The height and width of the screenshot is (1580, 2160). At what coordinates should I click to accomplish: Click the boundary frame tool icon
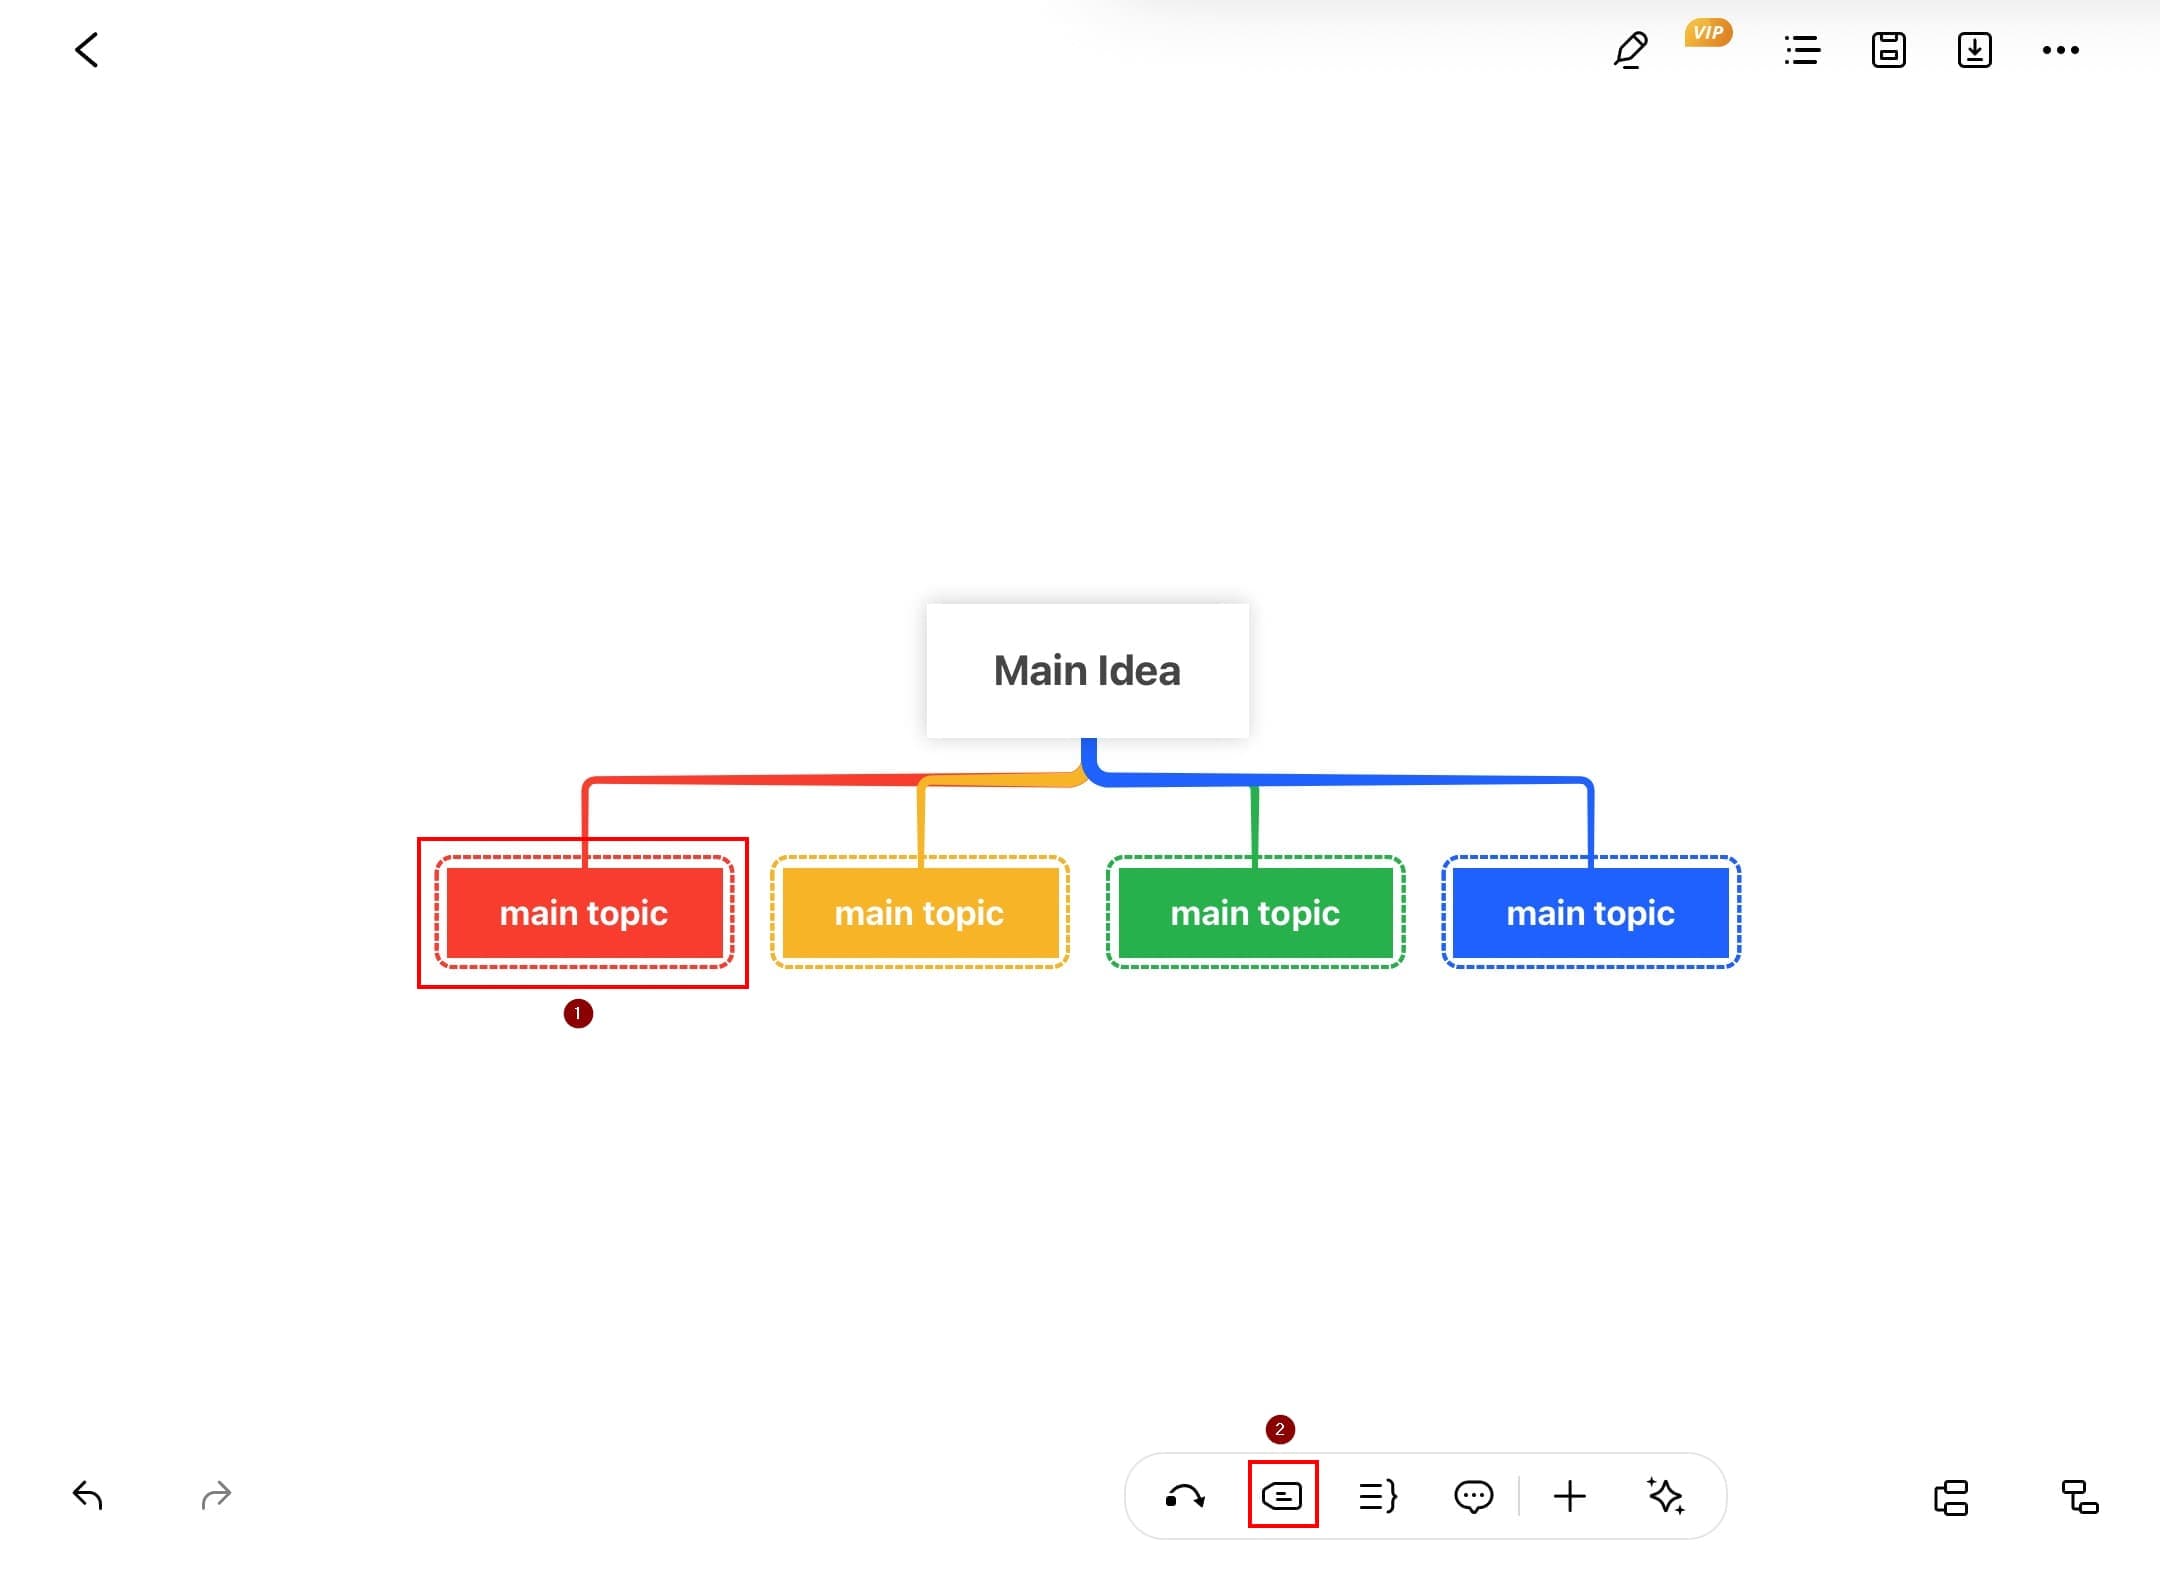click(1282, 1496)
